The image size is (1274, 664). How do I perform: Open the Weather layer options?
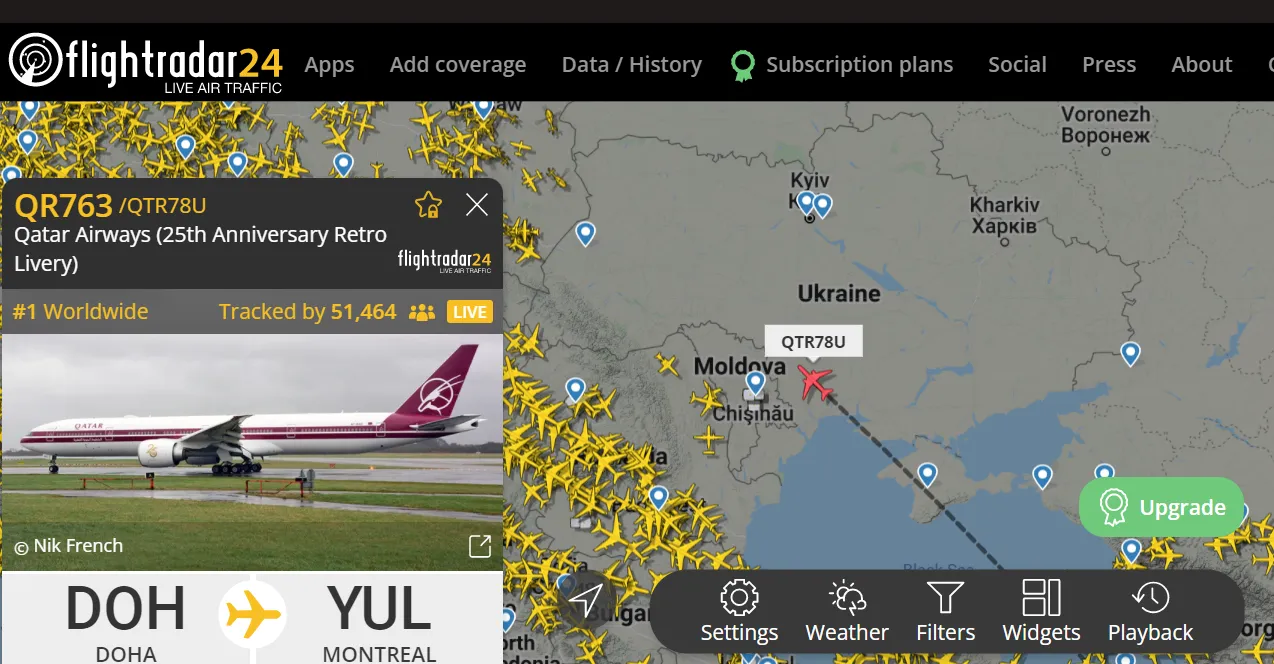point(847,611)
